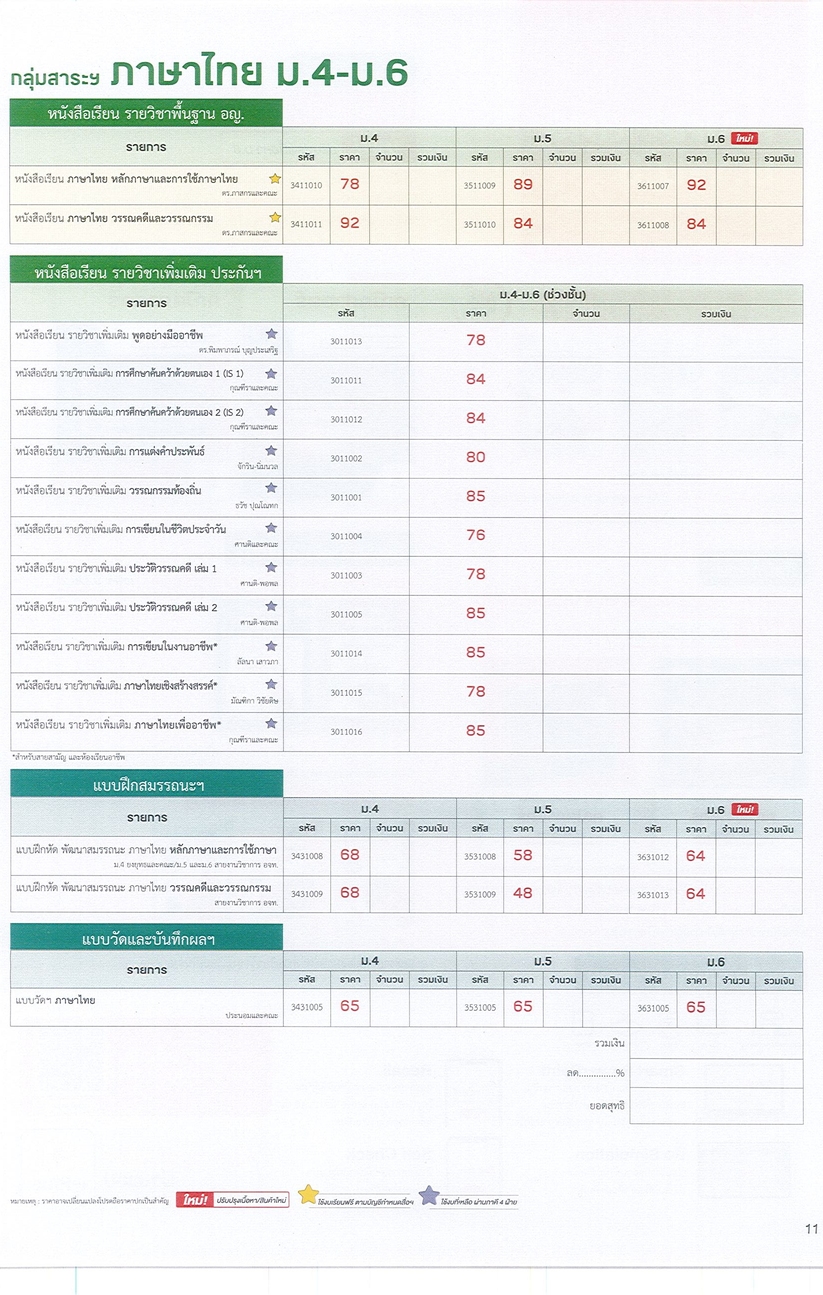
Task: Click the grand total รวมเงิน box at bottom right
Action: [x=715, y=1044]
